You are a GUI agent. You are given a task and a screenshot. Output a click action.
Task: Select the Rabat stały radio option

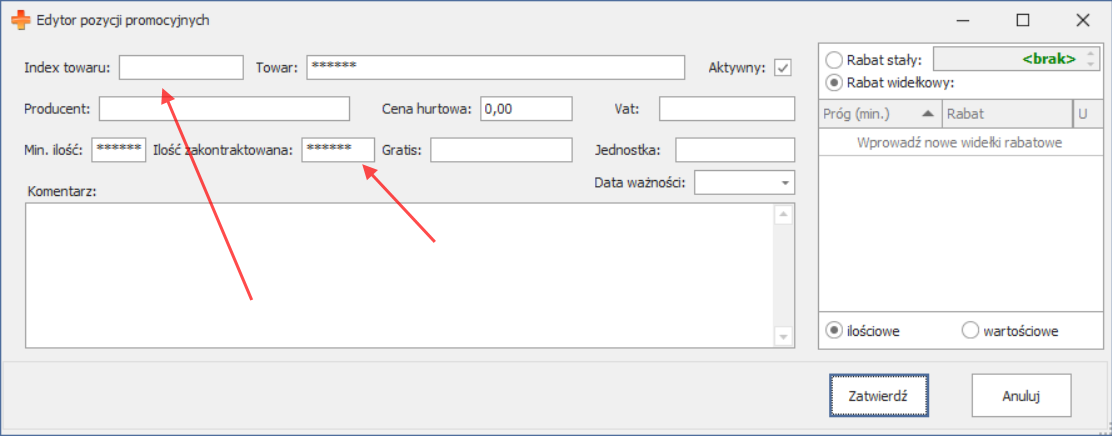point(833,59)
